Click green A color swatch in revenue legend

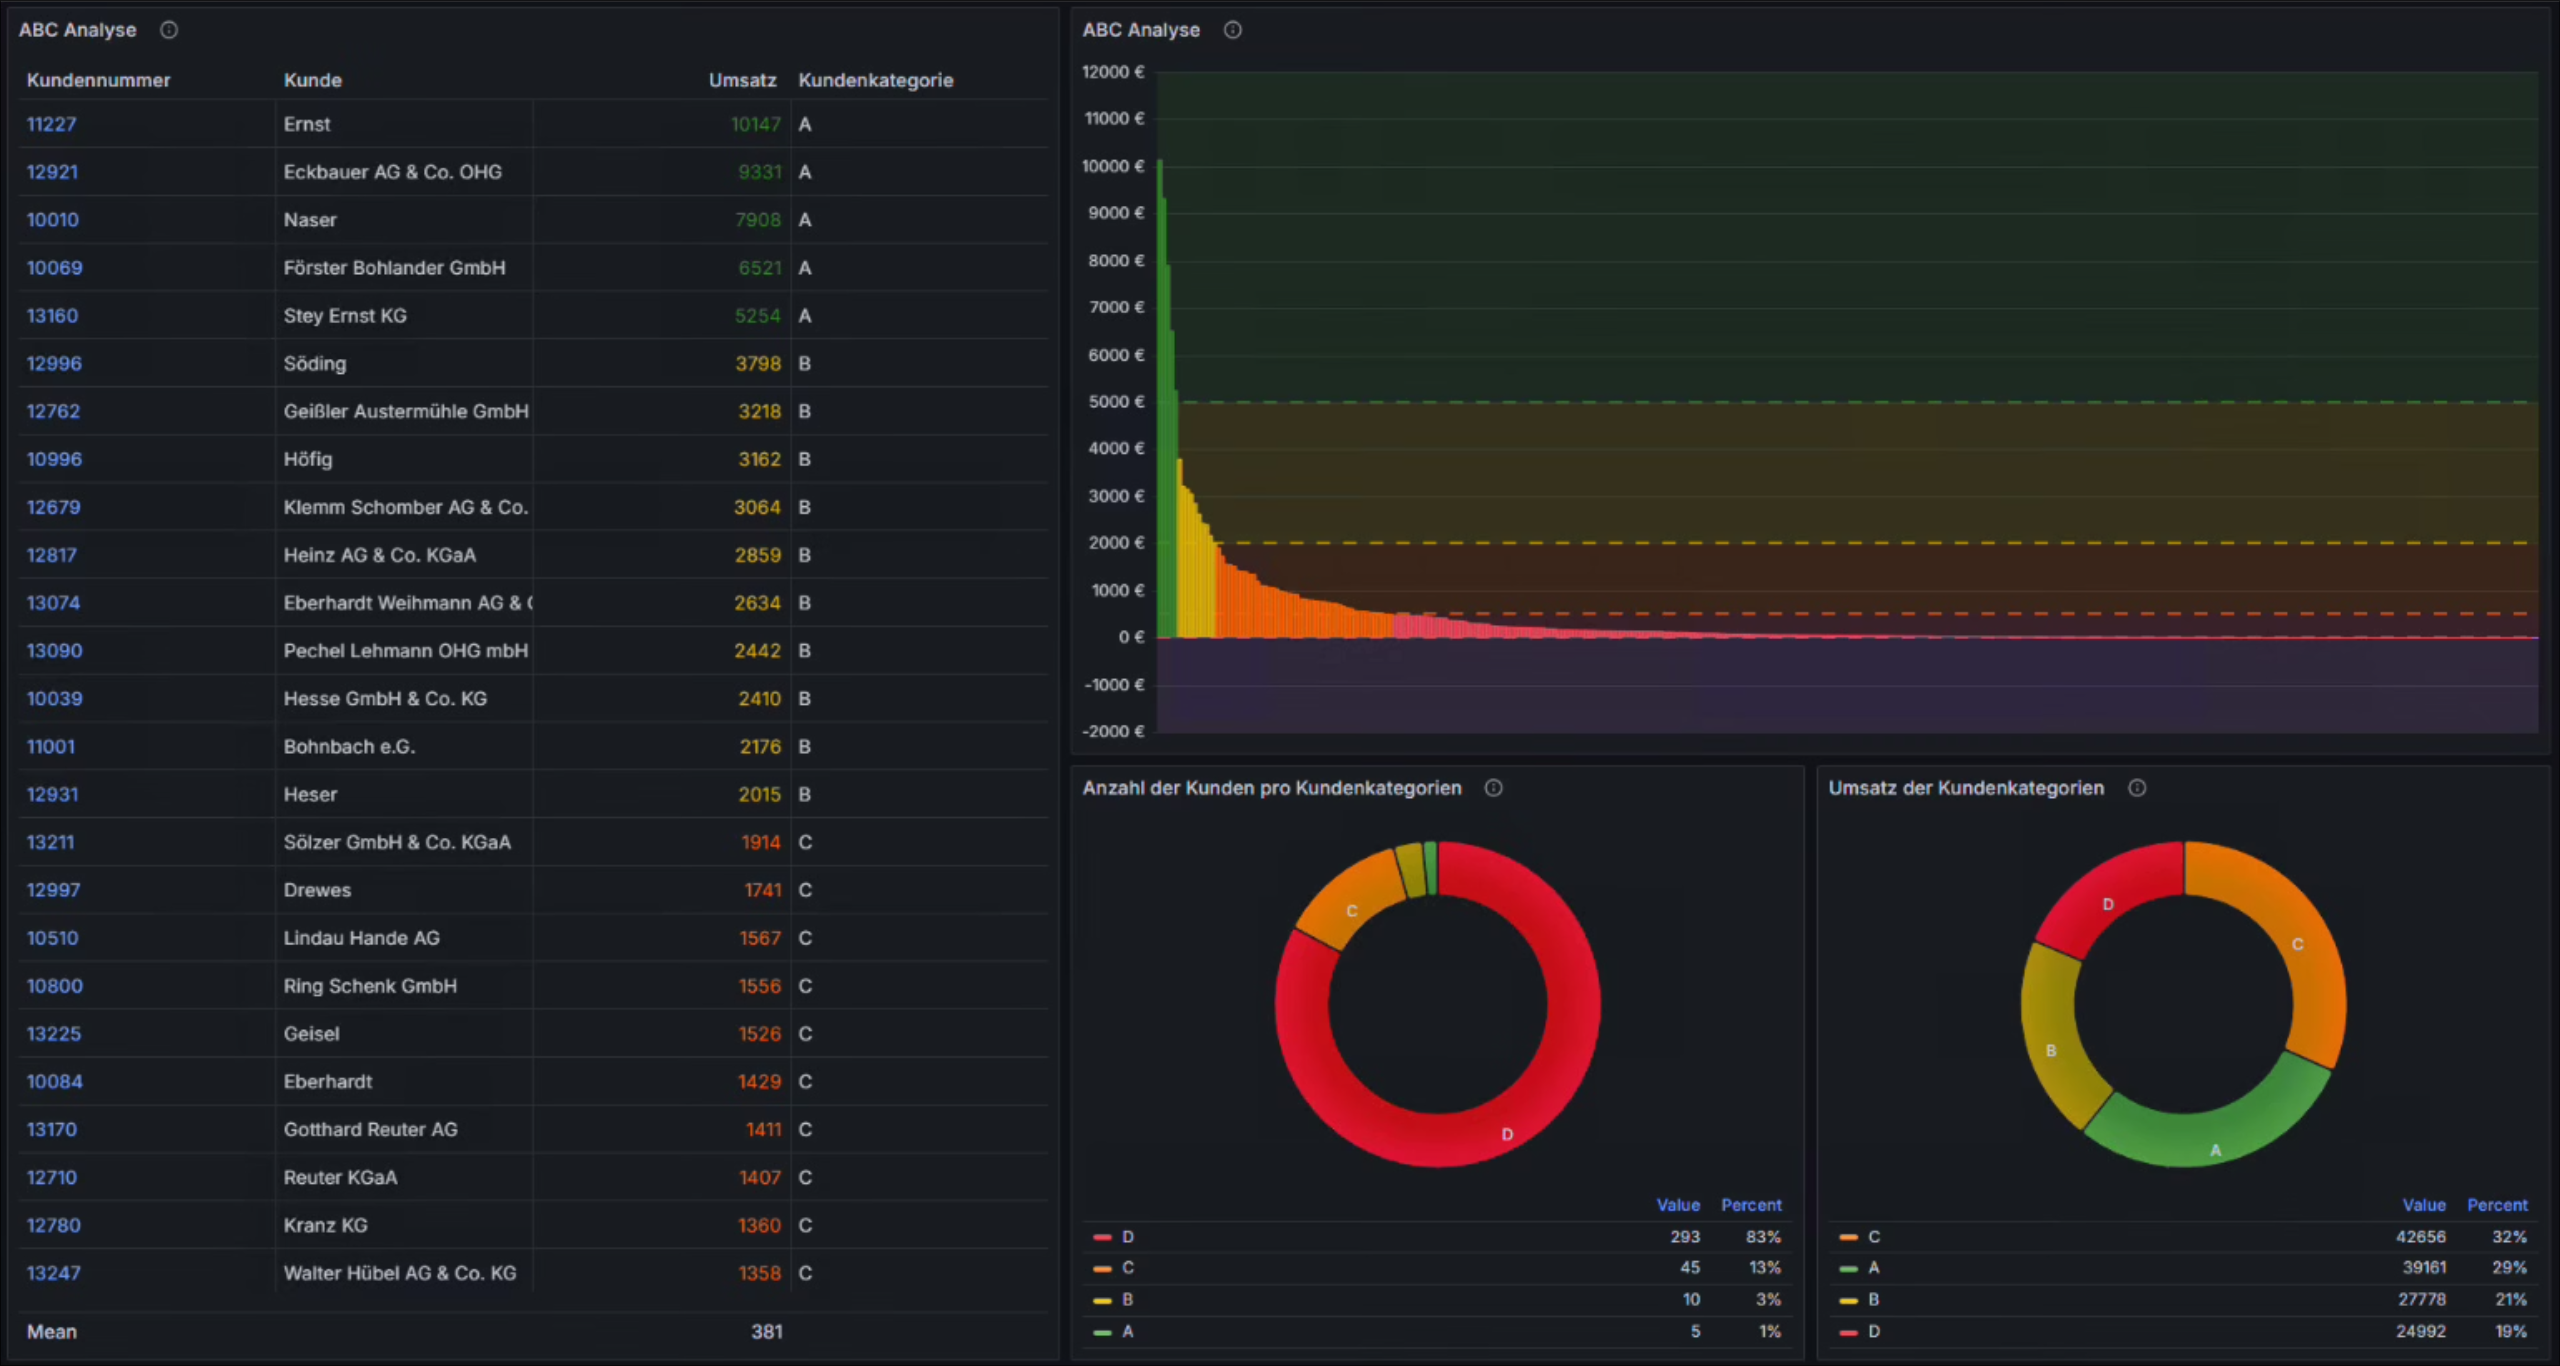[x=1848, y=1269]
